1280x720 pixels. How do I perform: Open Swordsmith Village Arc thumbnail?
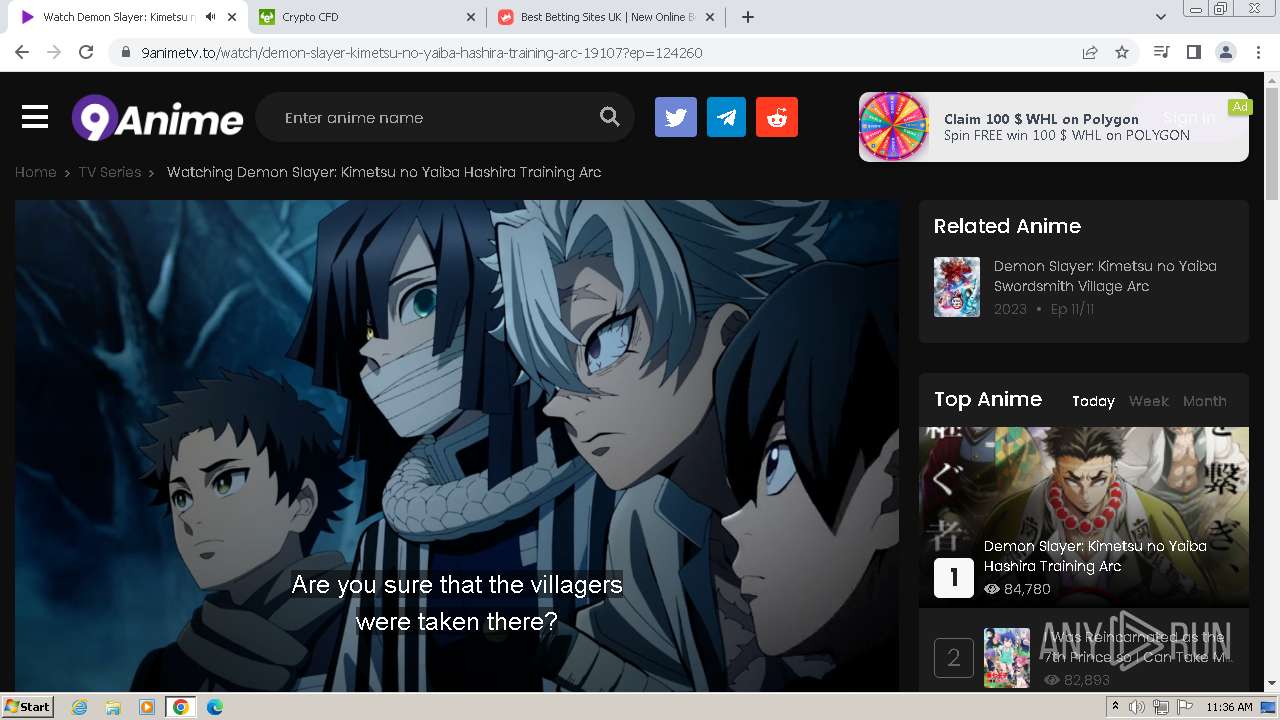click(957, 287)
